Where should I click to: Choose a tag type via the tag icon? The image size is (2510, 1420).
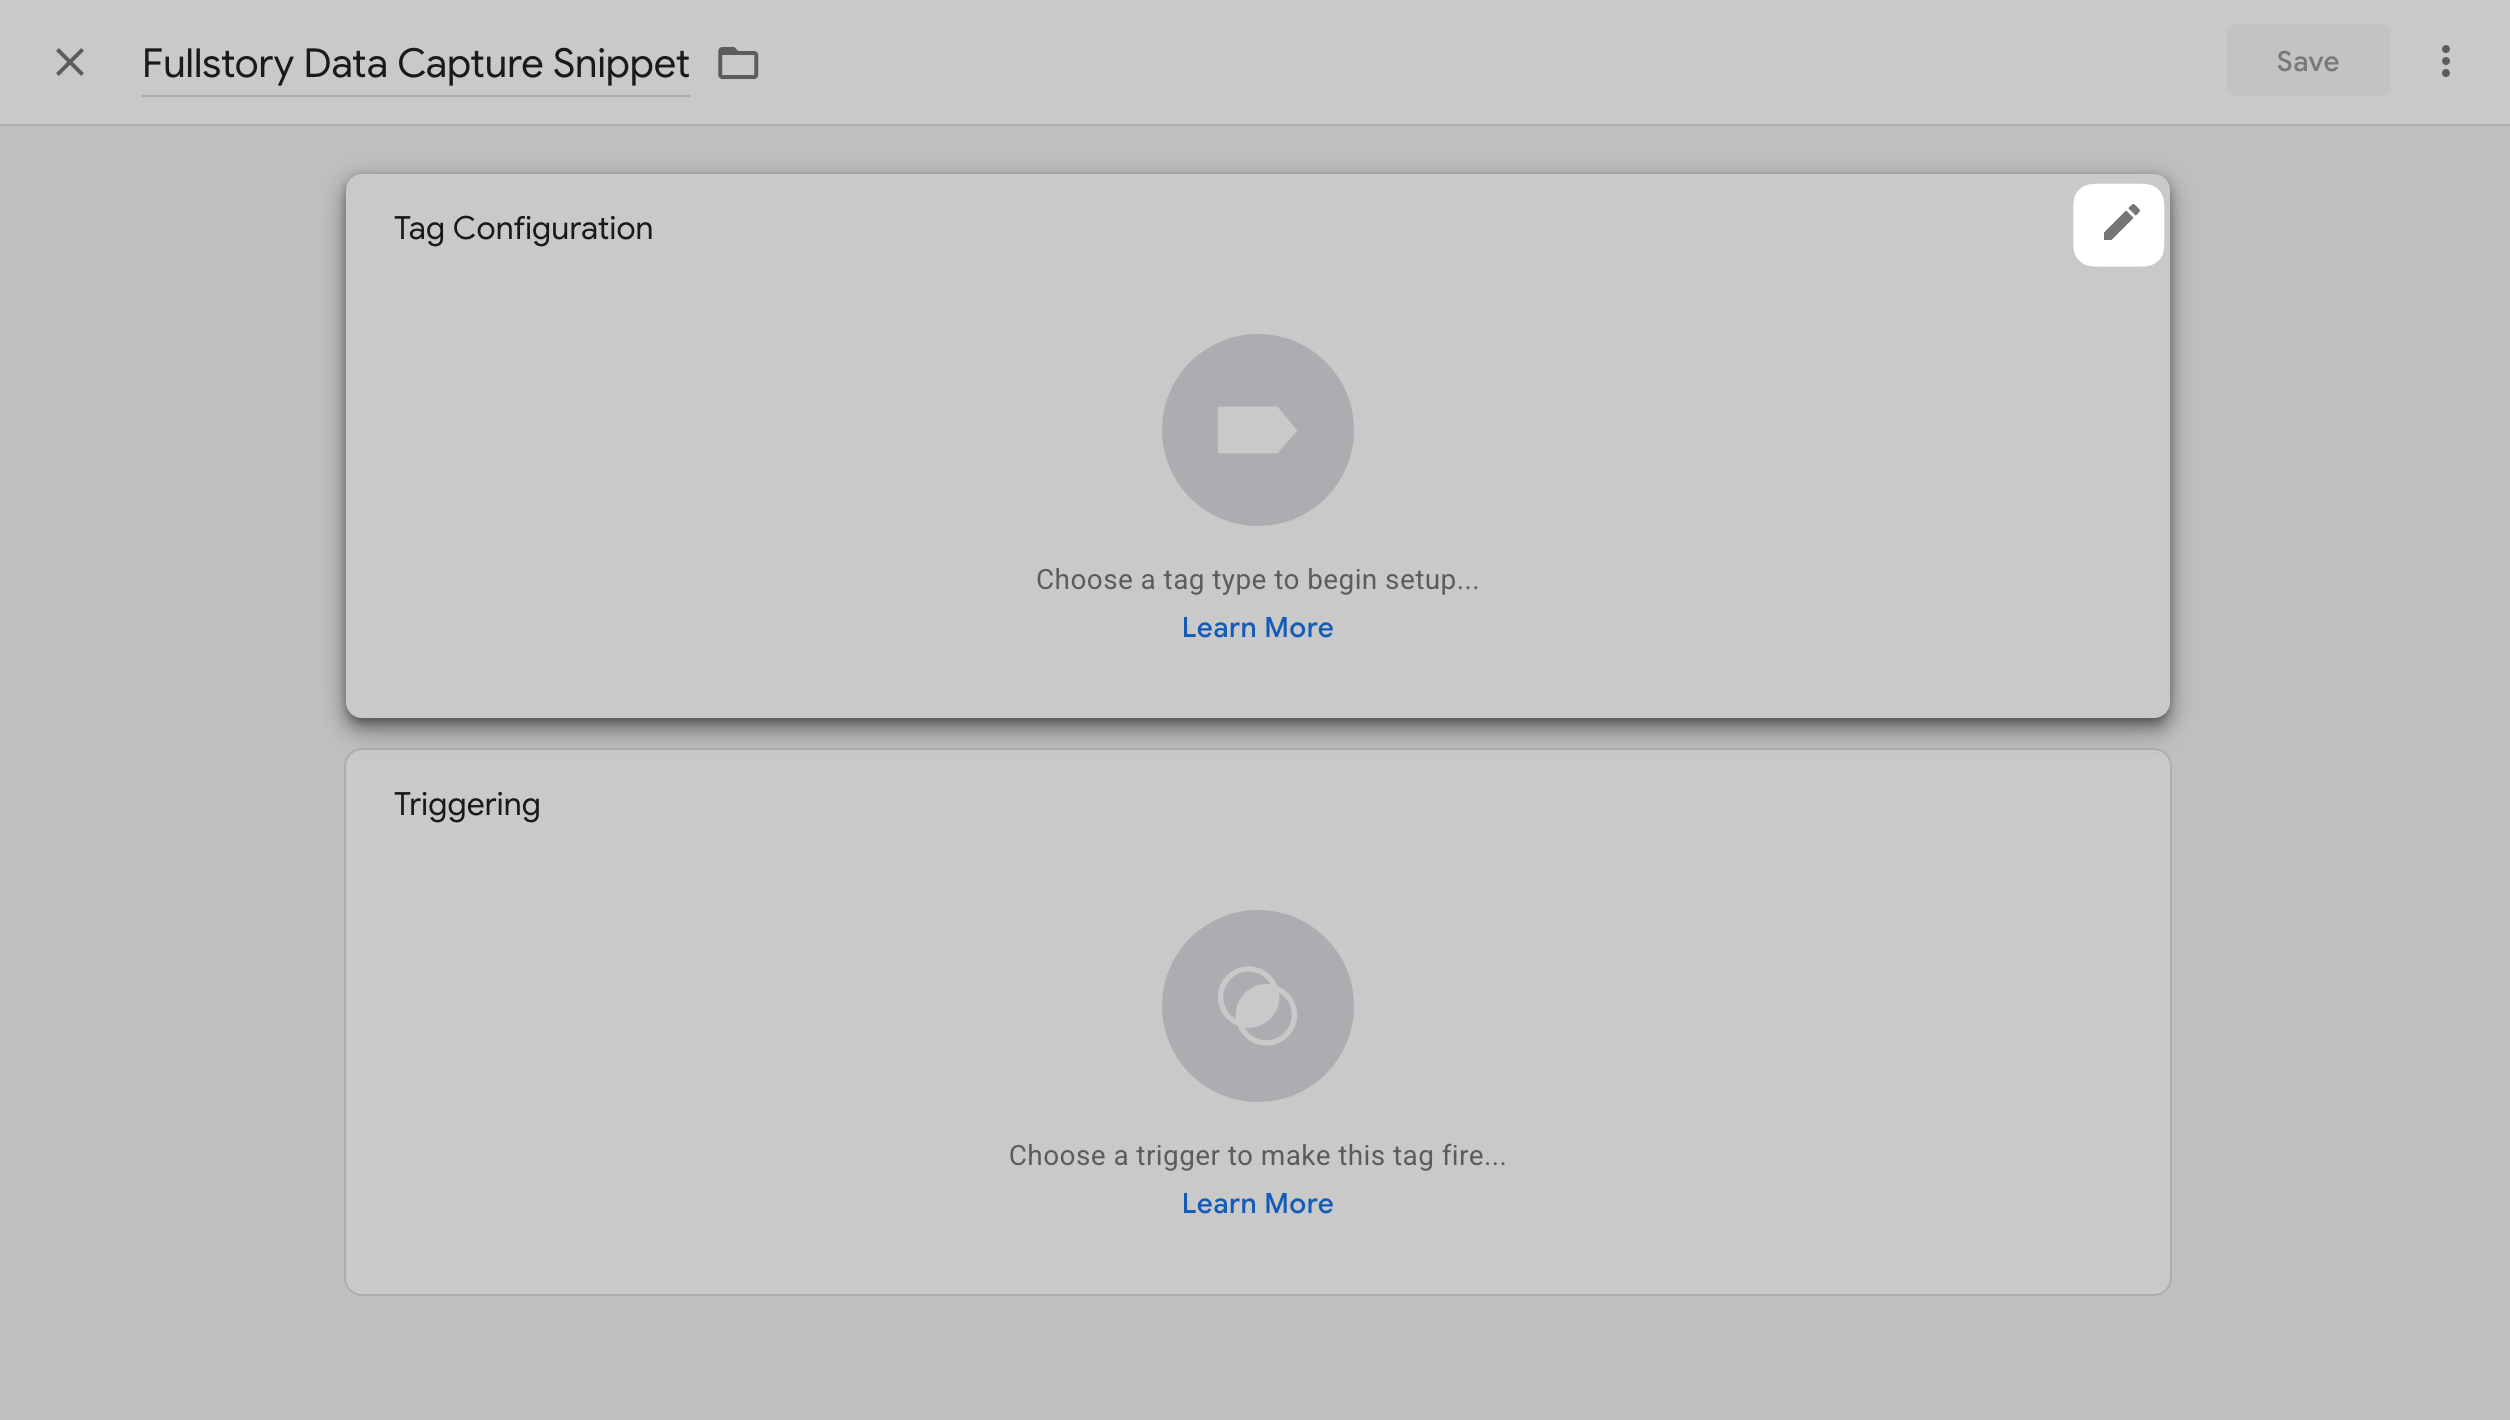(x=1257, y=430)
